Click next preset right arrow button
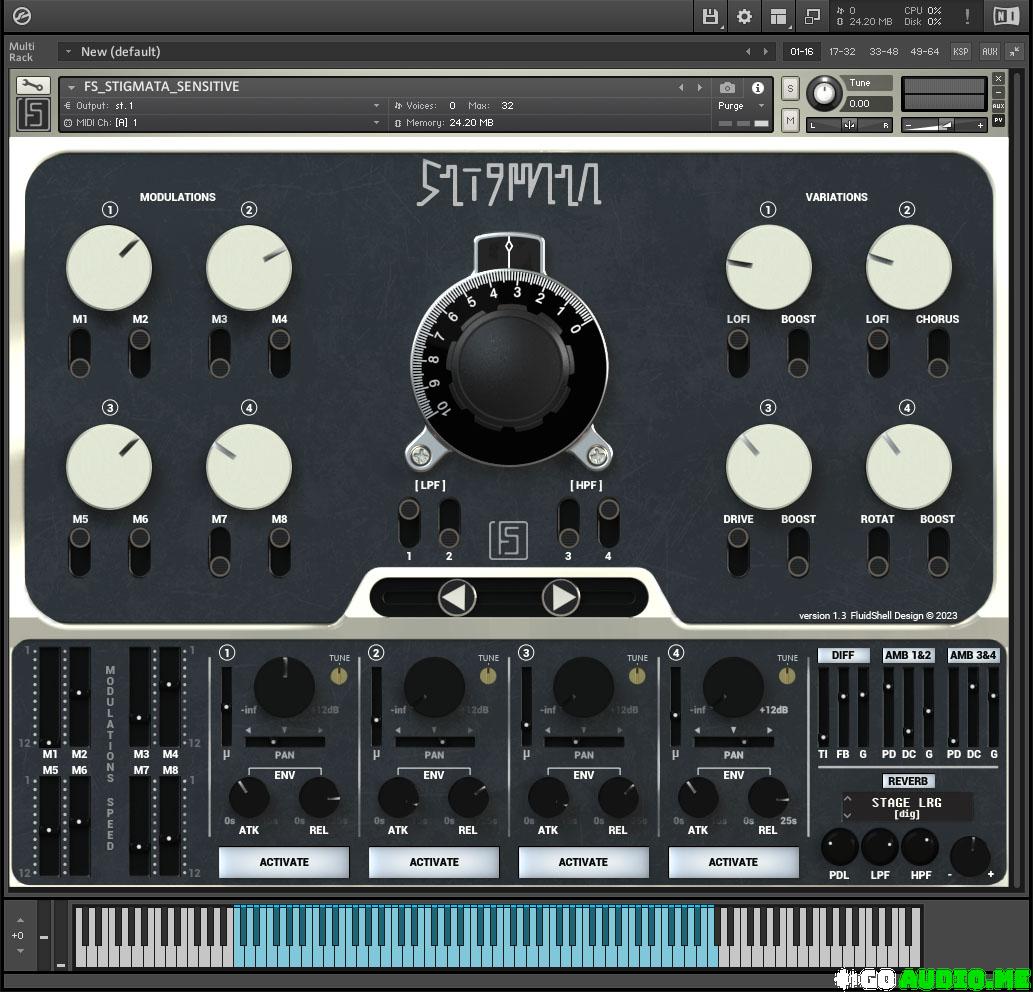Image resolution: width=1033 pixels, height=992 pixels. pos(561,597)
